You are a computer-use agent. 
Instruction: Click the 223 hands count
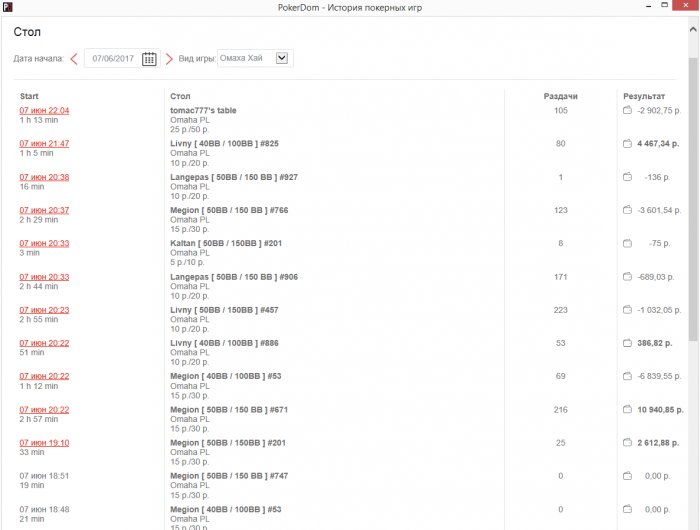pos(560,310)
